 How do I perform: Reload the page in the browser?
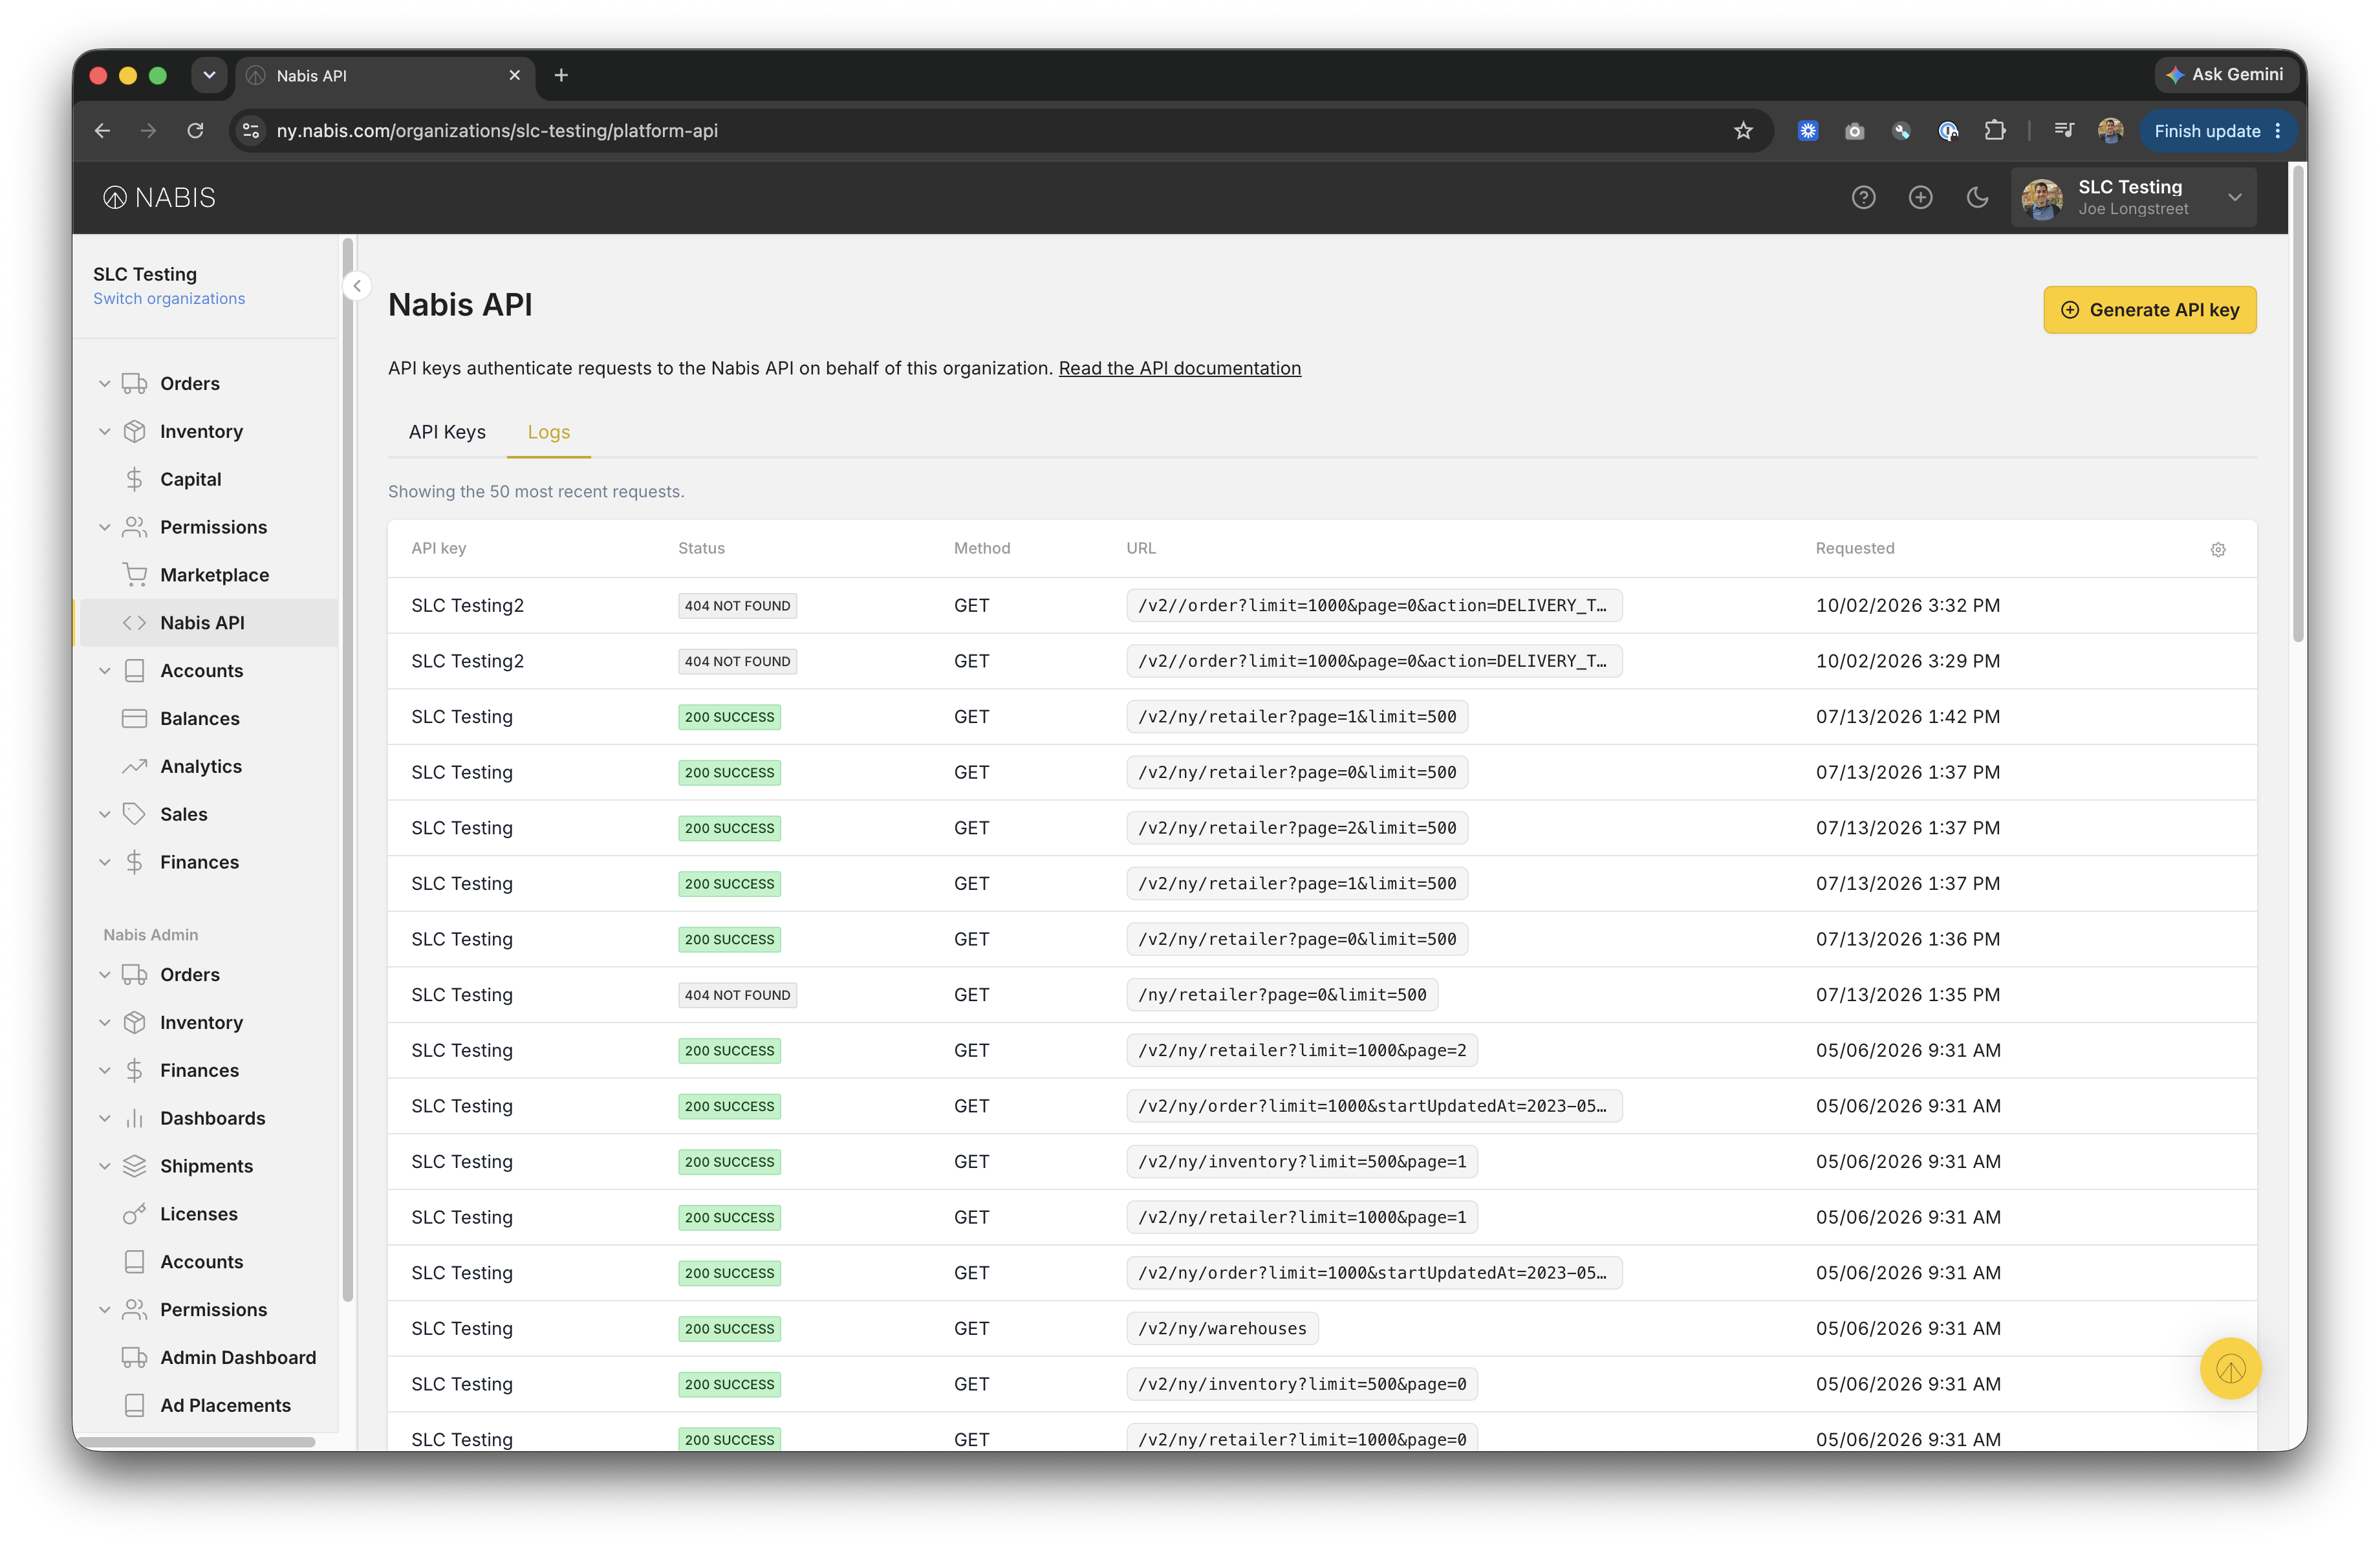click(195, 131)
